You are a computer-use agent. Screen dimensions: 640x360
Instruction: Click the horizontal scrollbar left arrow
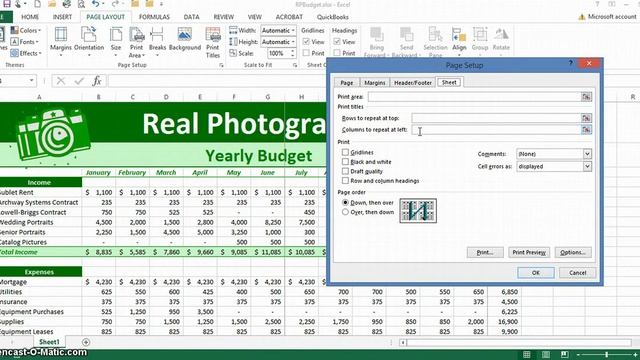[x=403, y=342]
